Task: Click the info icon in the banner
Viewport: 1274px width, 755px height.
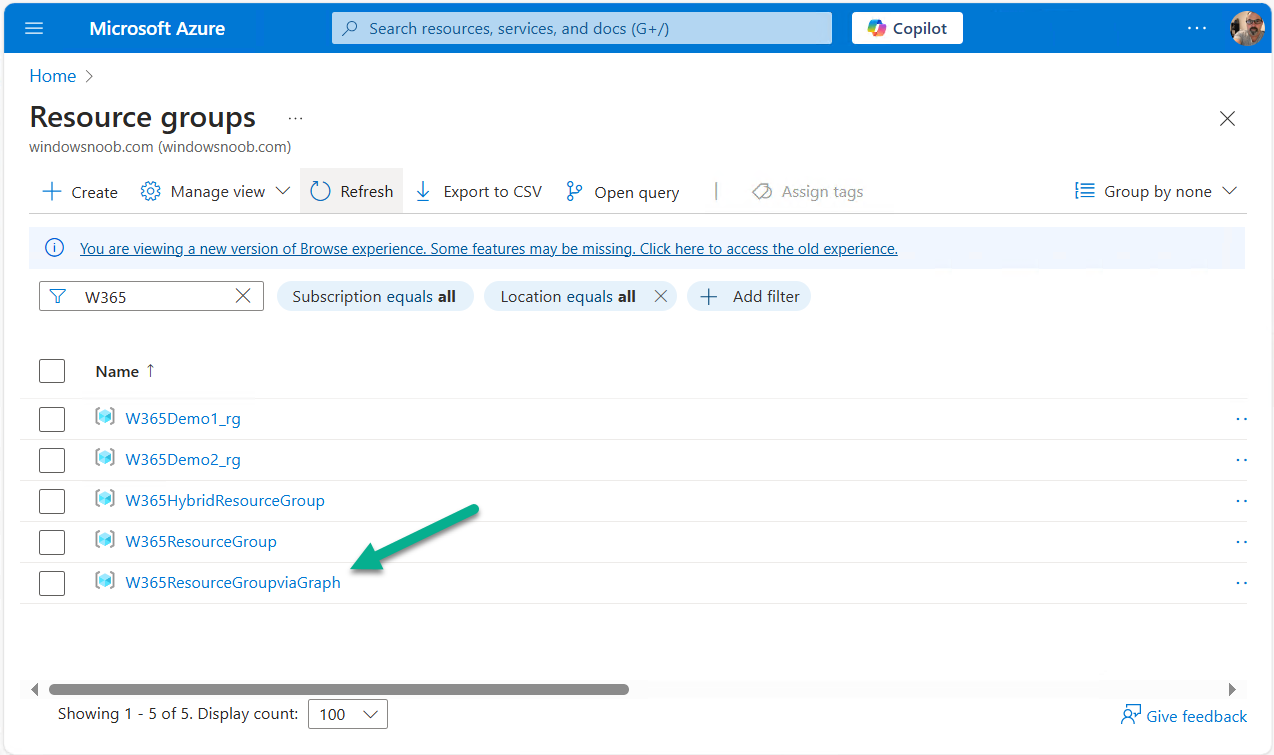Action: click(x=55, y=248)
